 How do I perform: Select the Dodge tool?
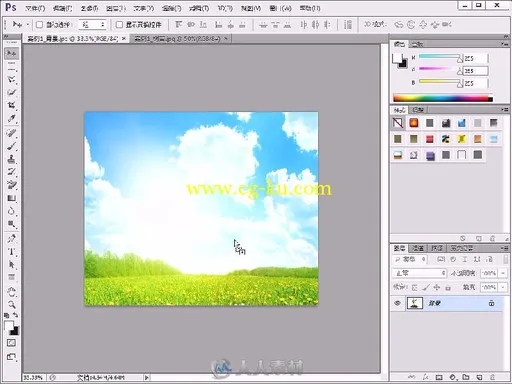point(12,224)
